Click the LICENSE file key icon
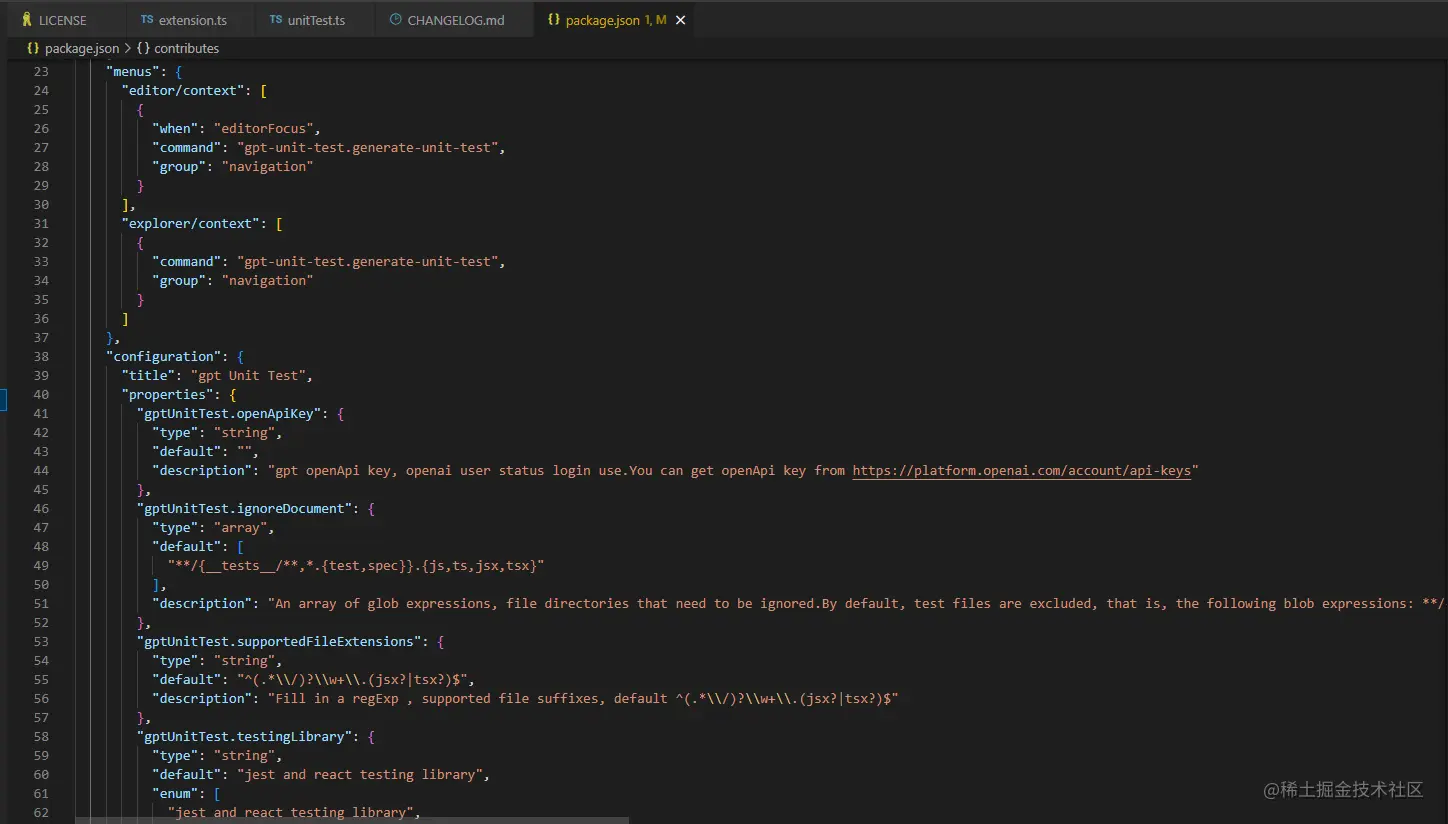 tap(26, 20)
